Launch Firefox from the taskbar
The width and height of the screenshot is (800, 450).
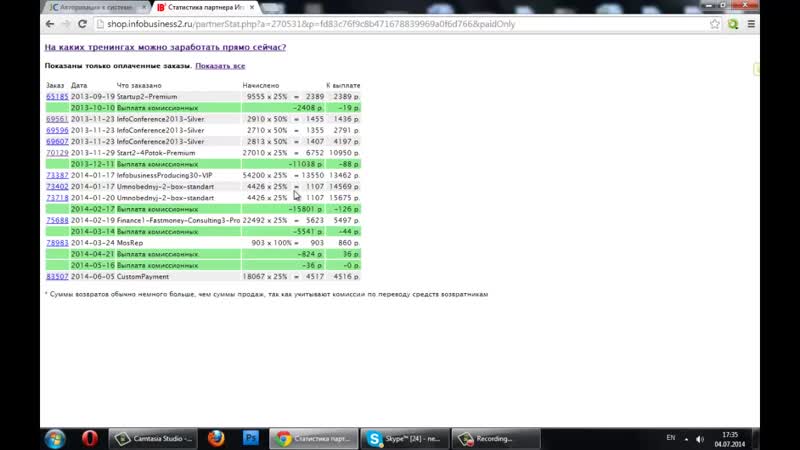tap(216, 438)
